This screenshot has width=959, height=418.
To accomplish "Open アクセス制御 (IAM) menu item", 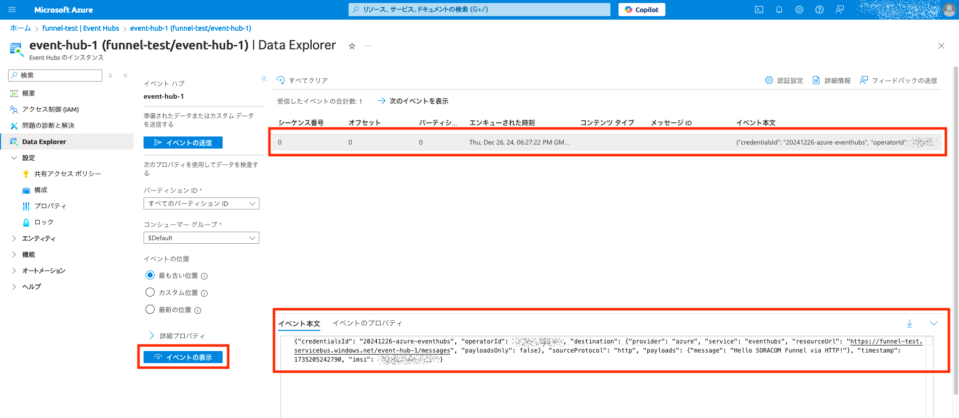I will [50, 110].
